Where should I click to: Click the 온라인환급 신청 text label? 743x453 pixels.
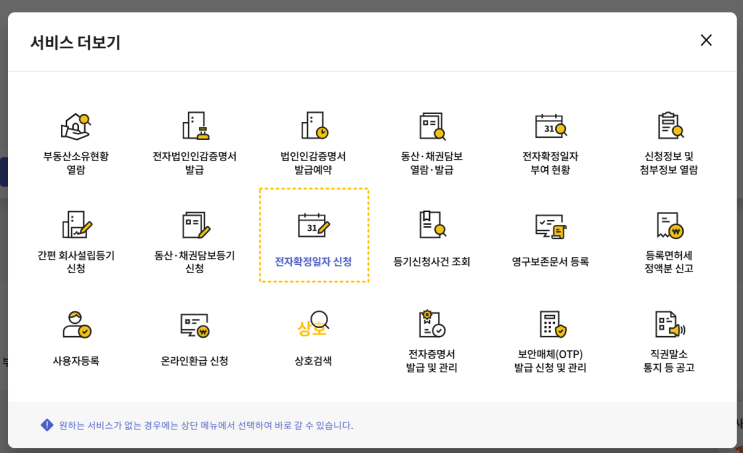194,361
